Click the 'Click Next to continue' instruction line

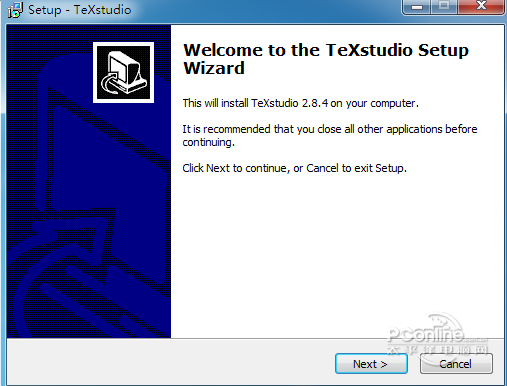pos(294,168)
